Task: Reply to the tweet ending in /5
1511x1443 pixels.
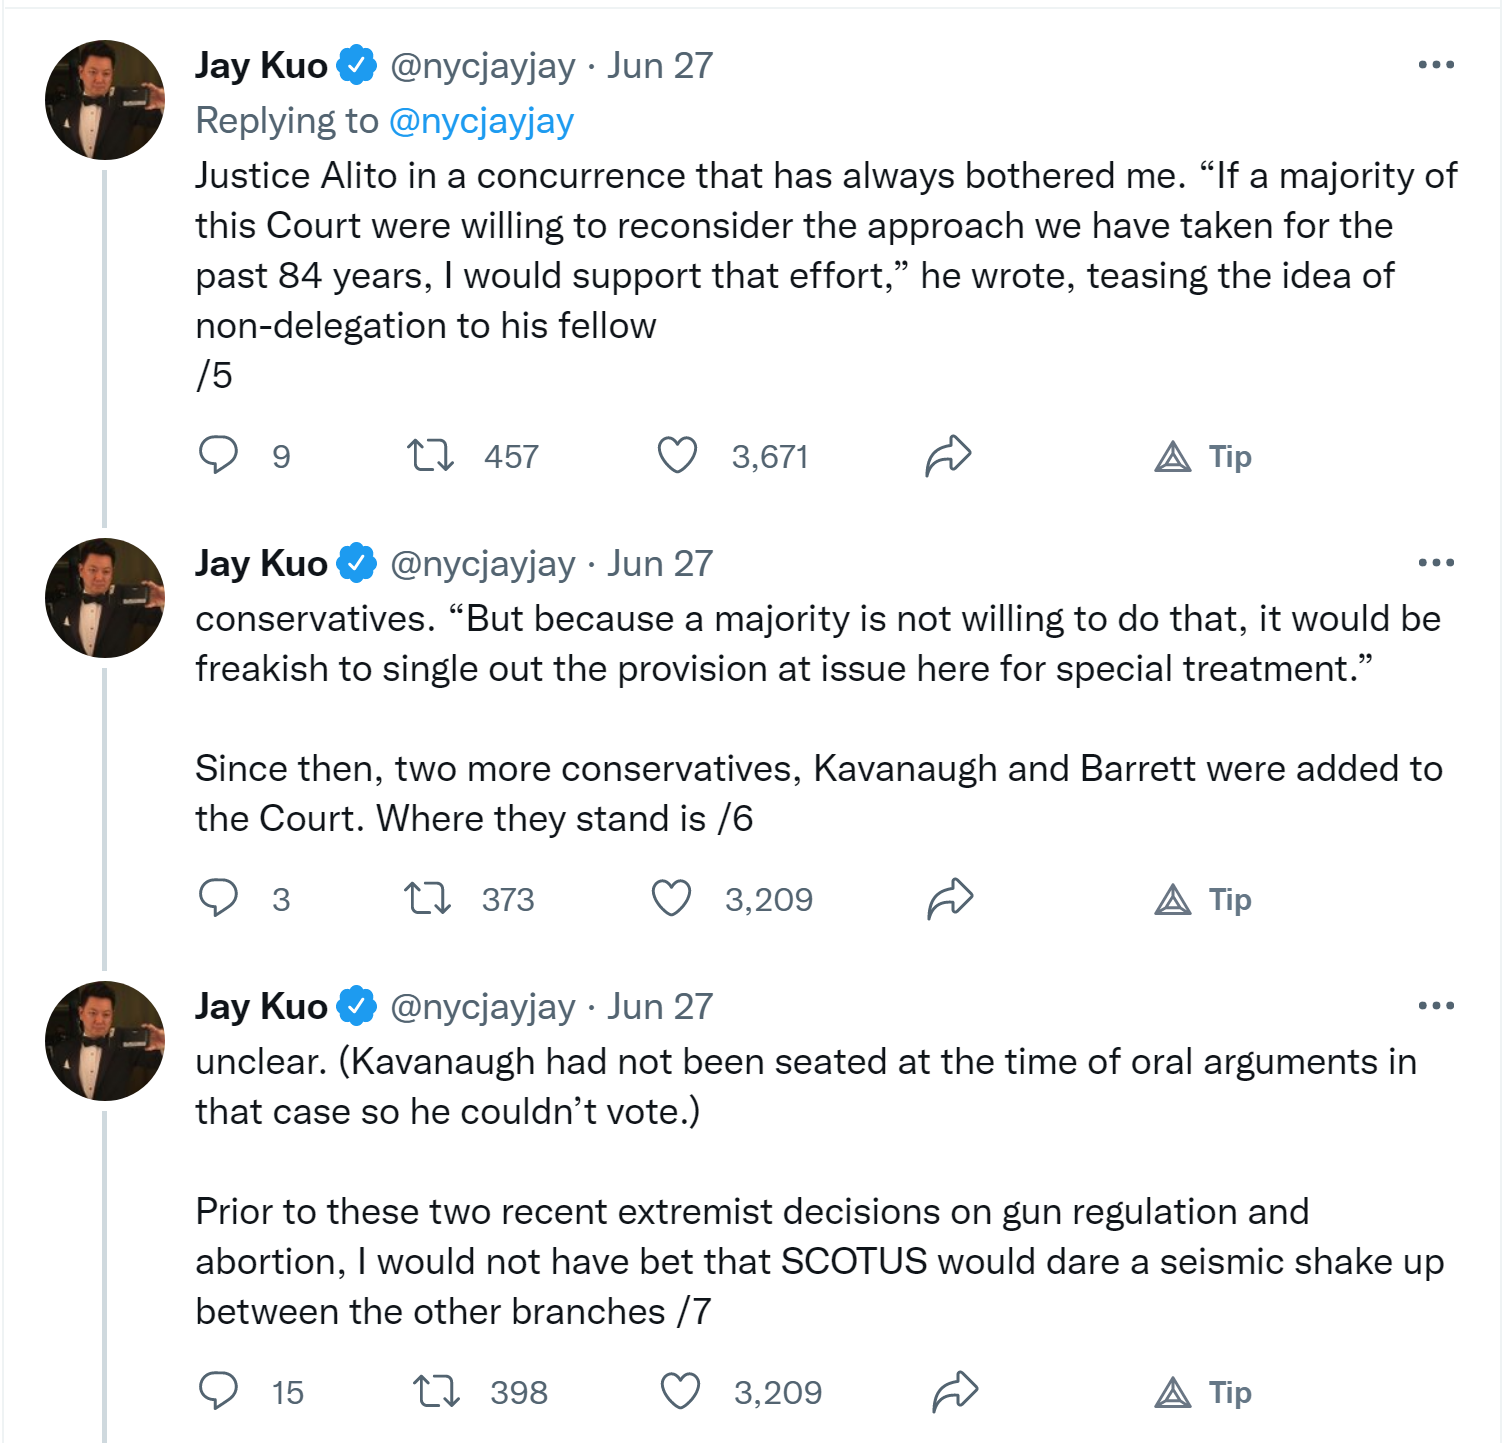Action: click(x=218, y=455)
